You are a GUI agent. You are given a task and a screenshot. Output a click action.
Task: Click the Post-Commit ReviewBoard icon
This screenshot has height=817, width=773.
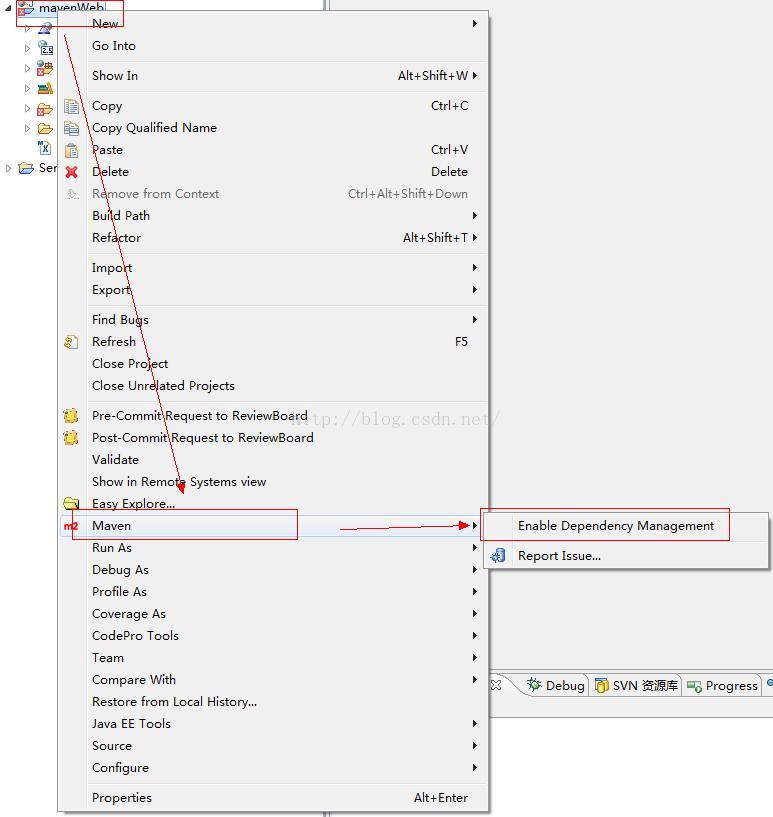pyautogui.click(x=71, y=438)
